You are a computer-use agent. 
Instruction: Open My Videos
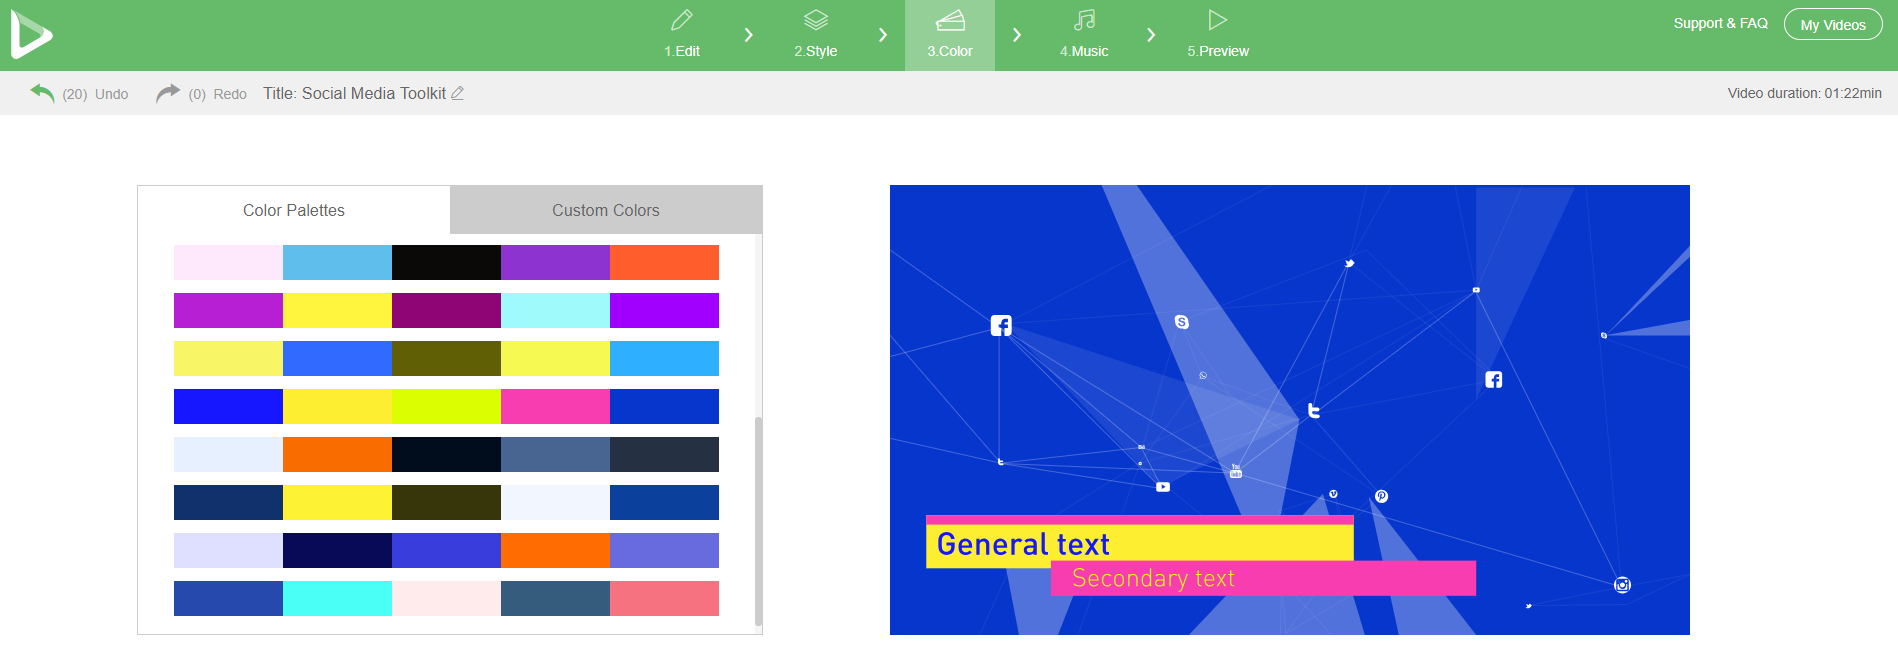1833,25
